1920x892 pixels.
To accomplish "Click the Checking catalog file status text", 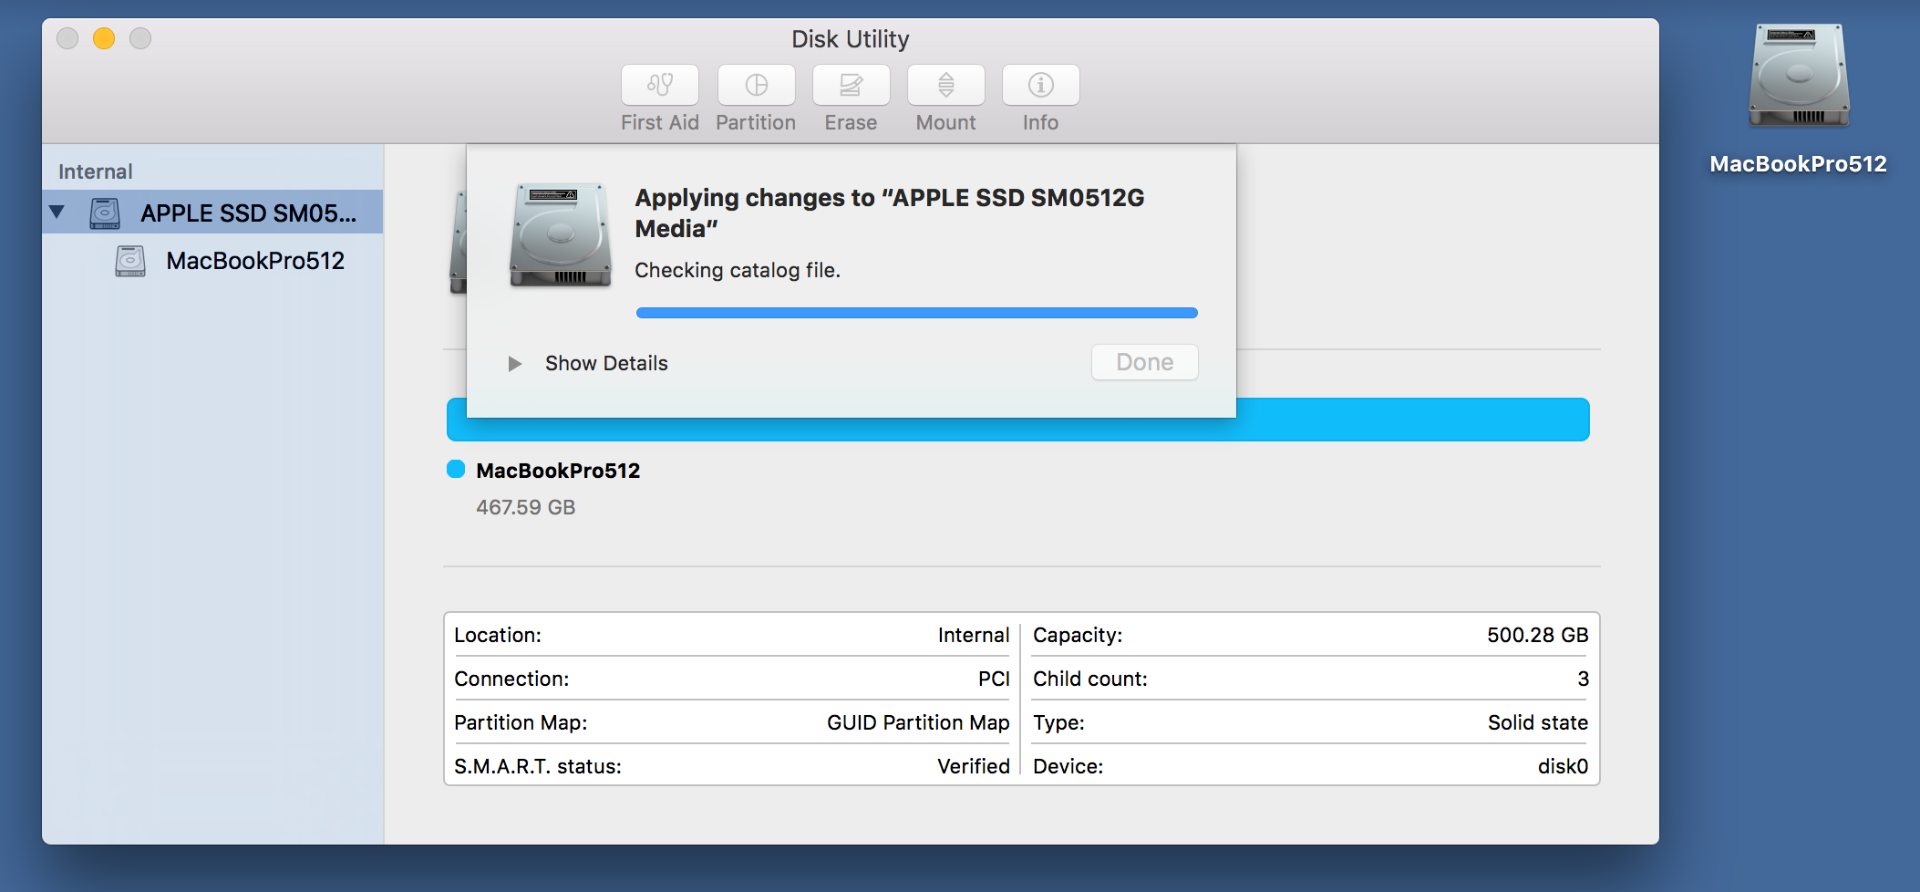I will 737,270.
